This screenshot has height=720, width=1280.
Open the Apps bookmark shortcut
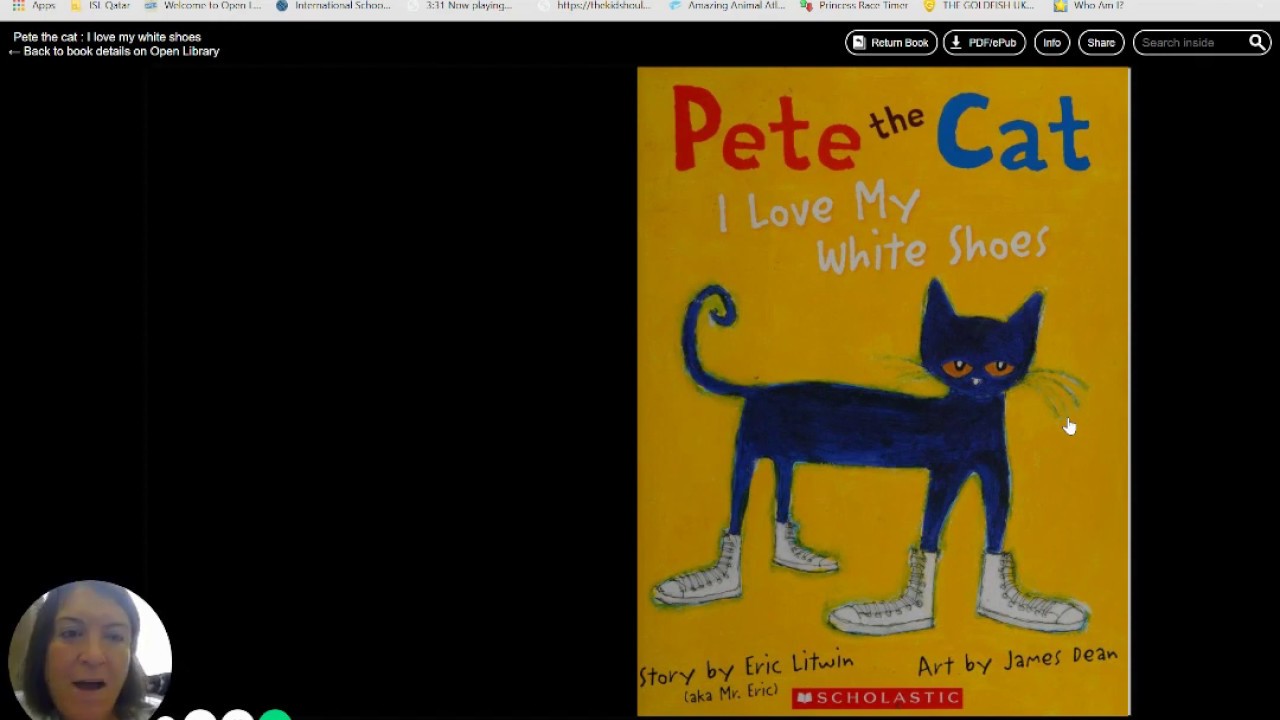click(x=33, y=5)
